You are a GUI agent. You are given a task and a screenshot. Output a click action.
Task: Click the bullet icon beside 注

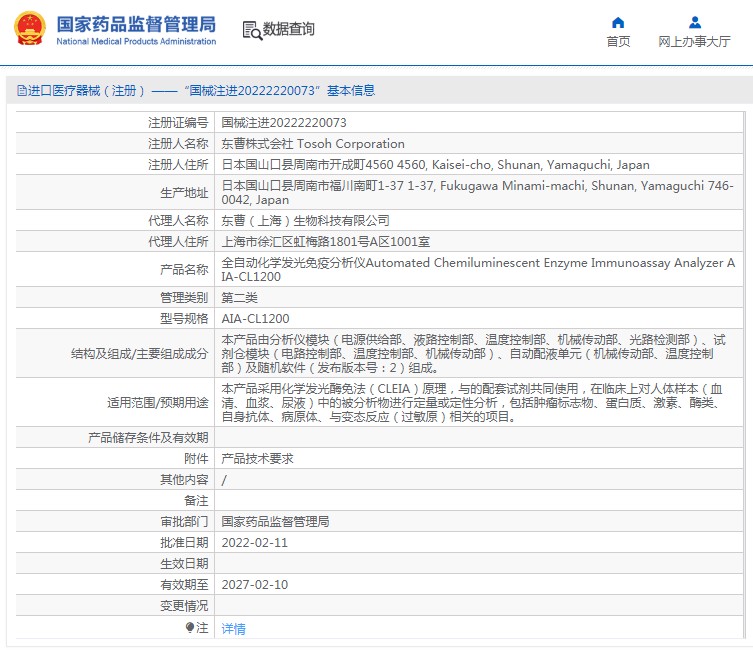(x=190, y=627)
